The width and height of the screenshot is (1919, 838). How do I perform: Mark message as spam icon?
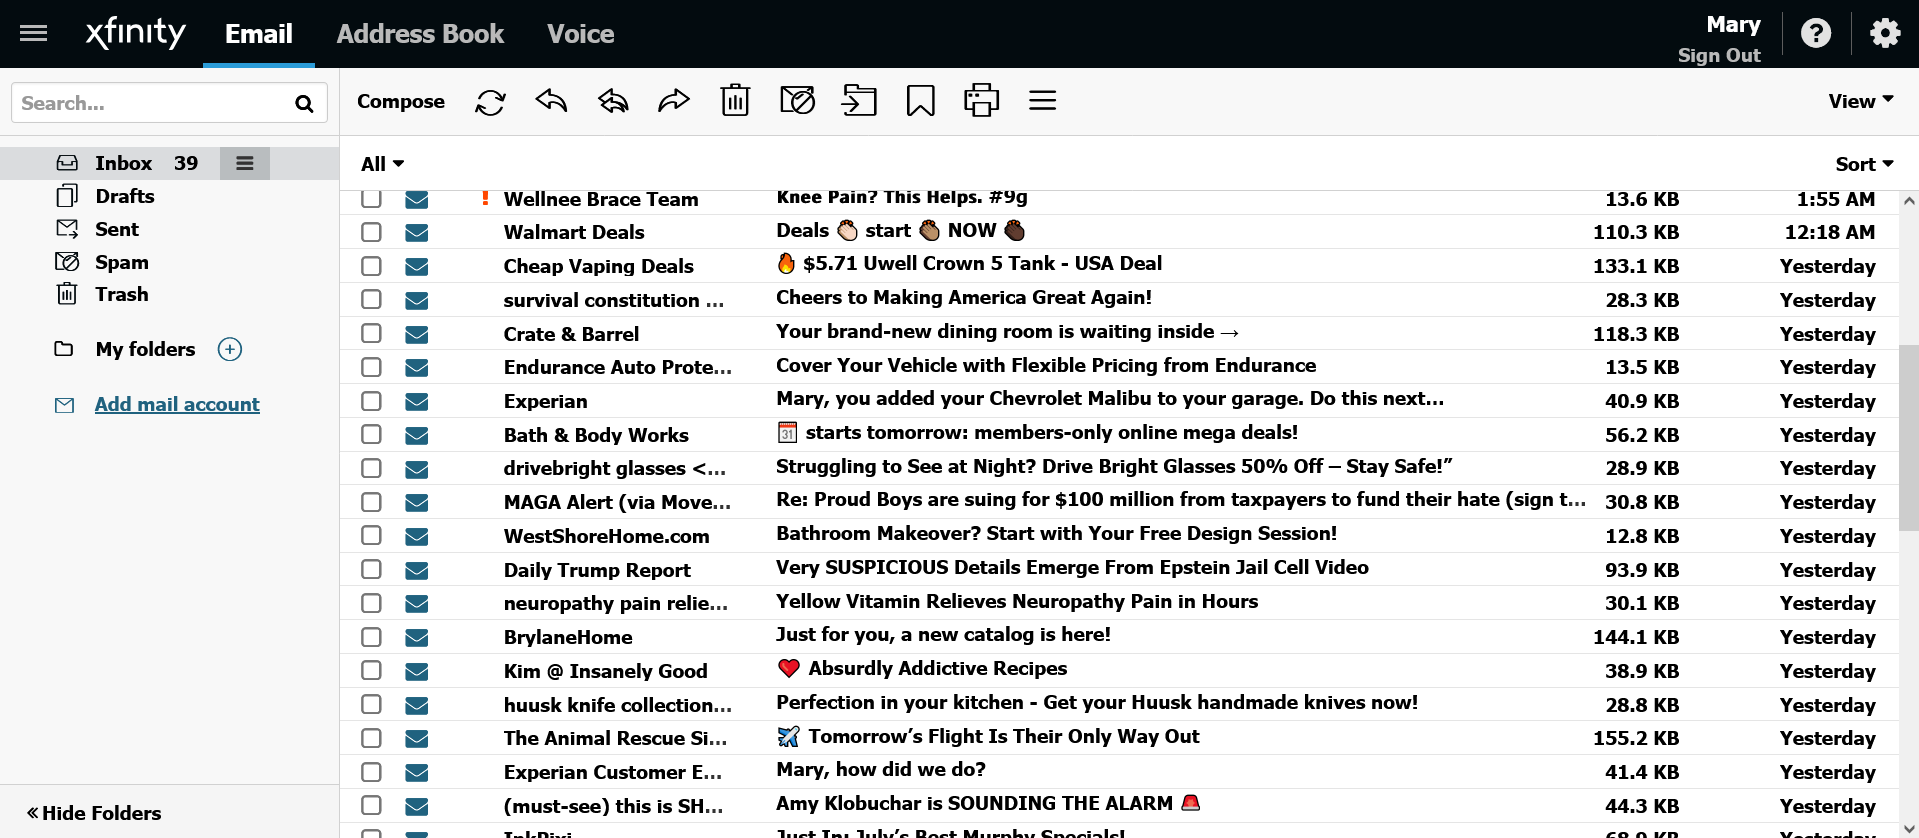(797, 100)
